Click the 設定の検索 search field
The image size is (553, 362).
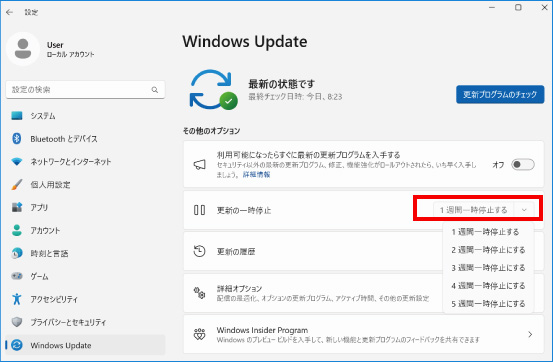tap(85, 90)
